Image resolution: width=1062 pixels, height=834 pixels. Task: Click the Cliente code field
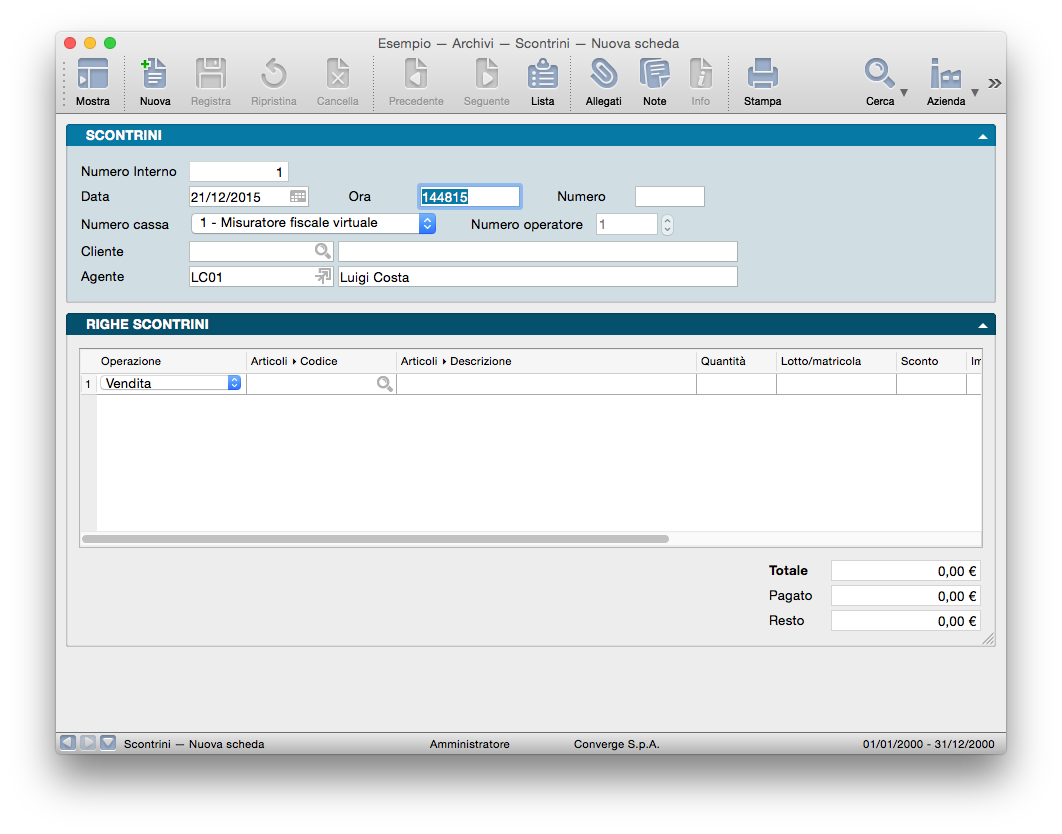coord(251,251)
